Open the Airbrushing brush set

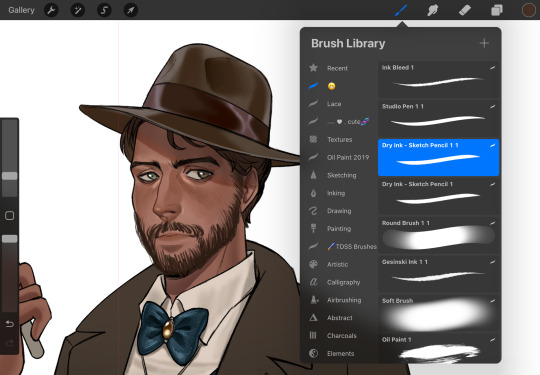[x=344, y=300]
